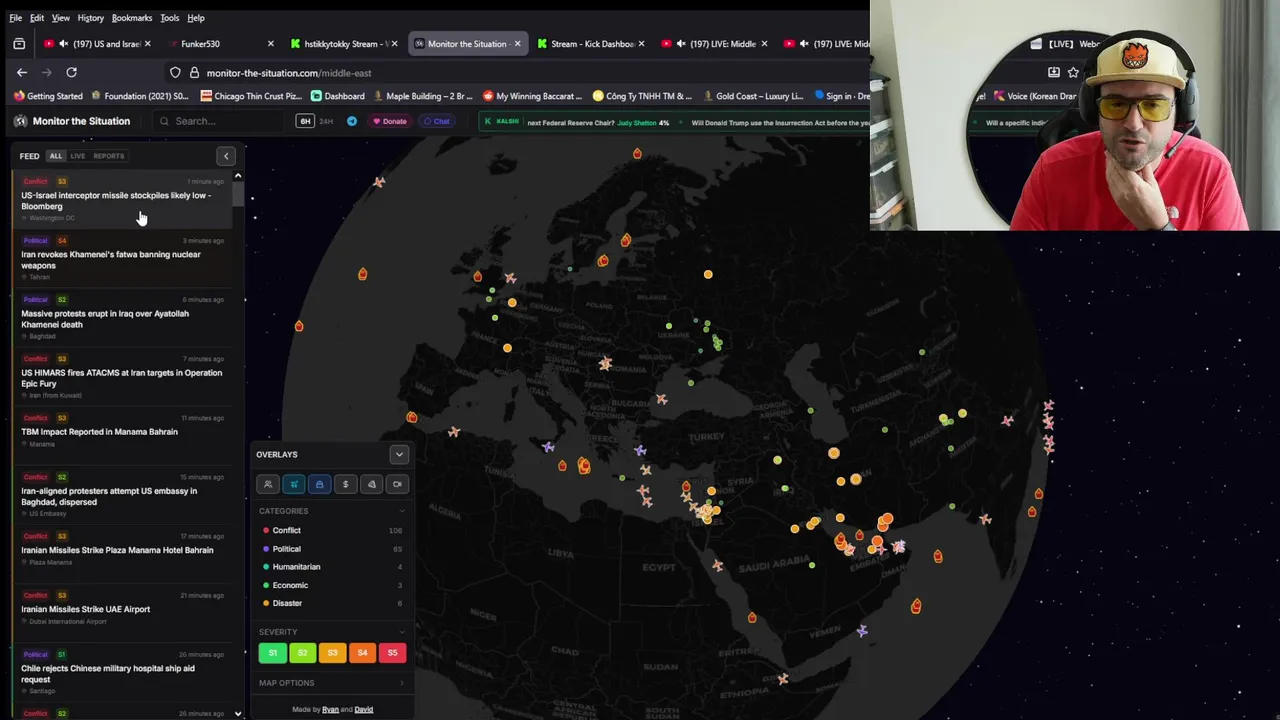Open US HIMARS fires ATACMS story

click(122, 378)
